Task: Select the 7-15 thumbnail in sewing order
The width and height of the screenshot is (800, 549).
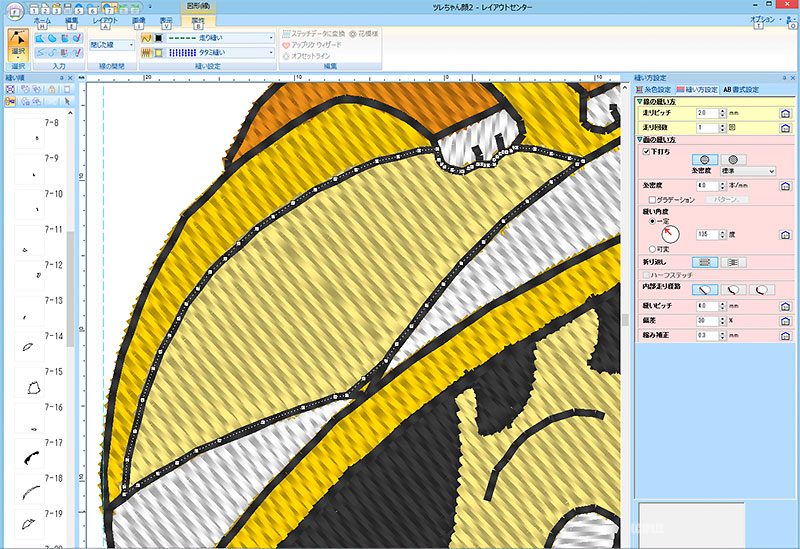Action: (x=33, y=386)
